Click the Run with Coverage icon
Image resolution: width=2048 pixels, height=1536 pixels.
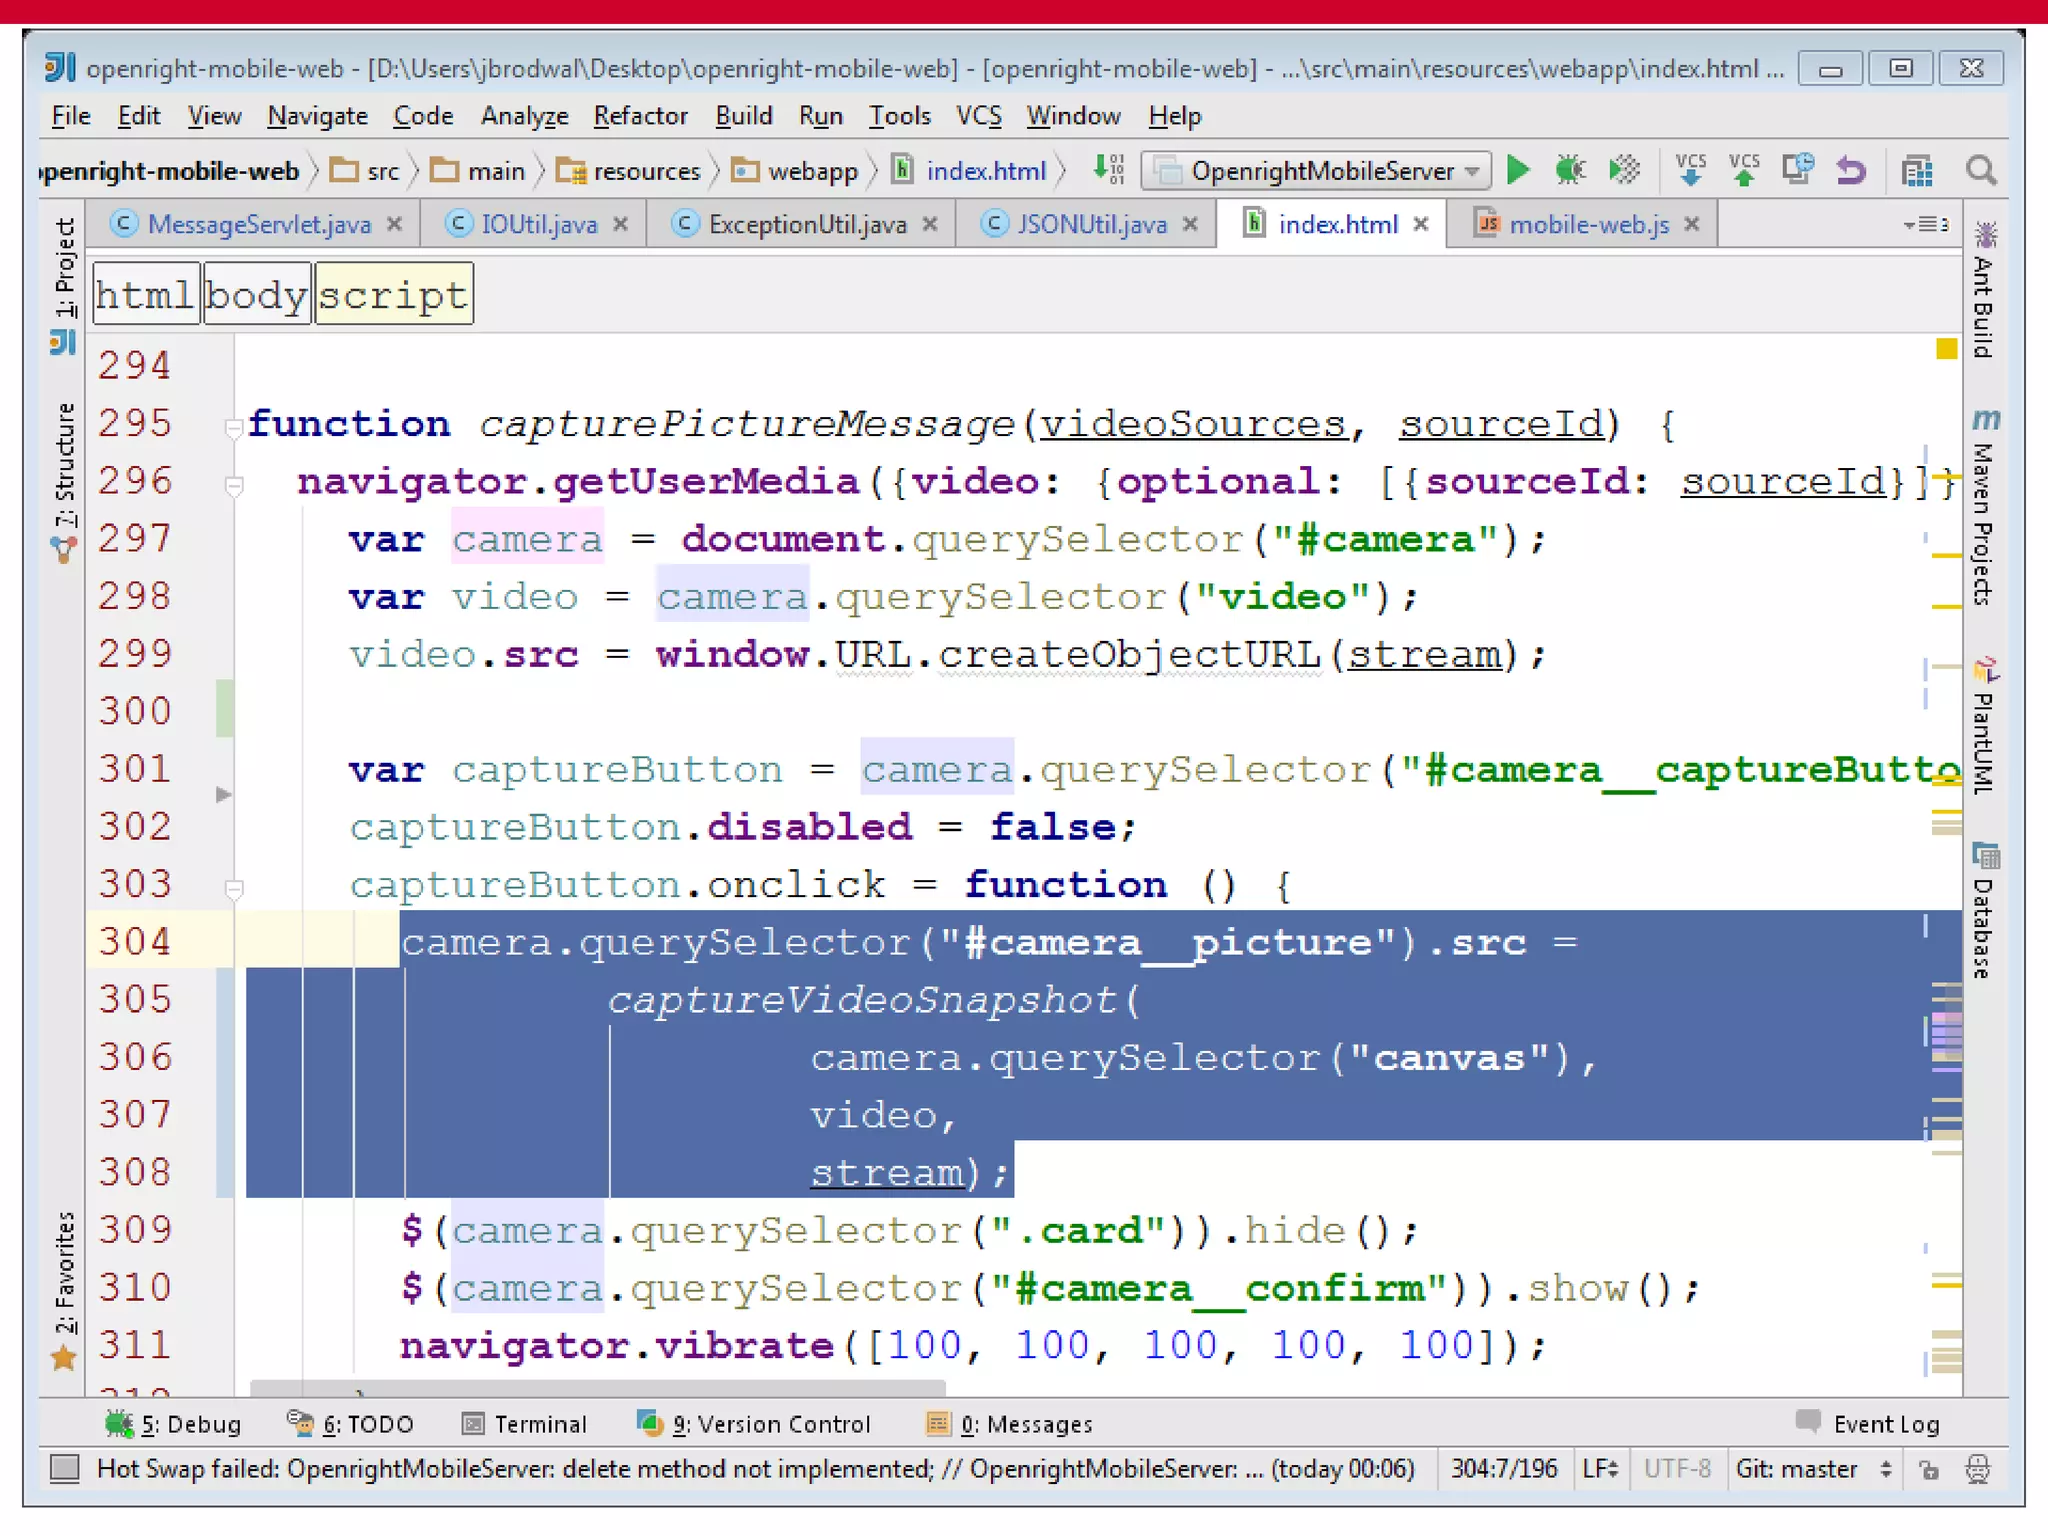click(x=1624, y=171)
